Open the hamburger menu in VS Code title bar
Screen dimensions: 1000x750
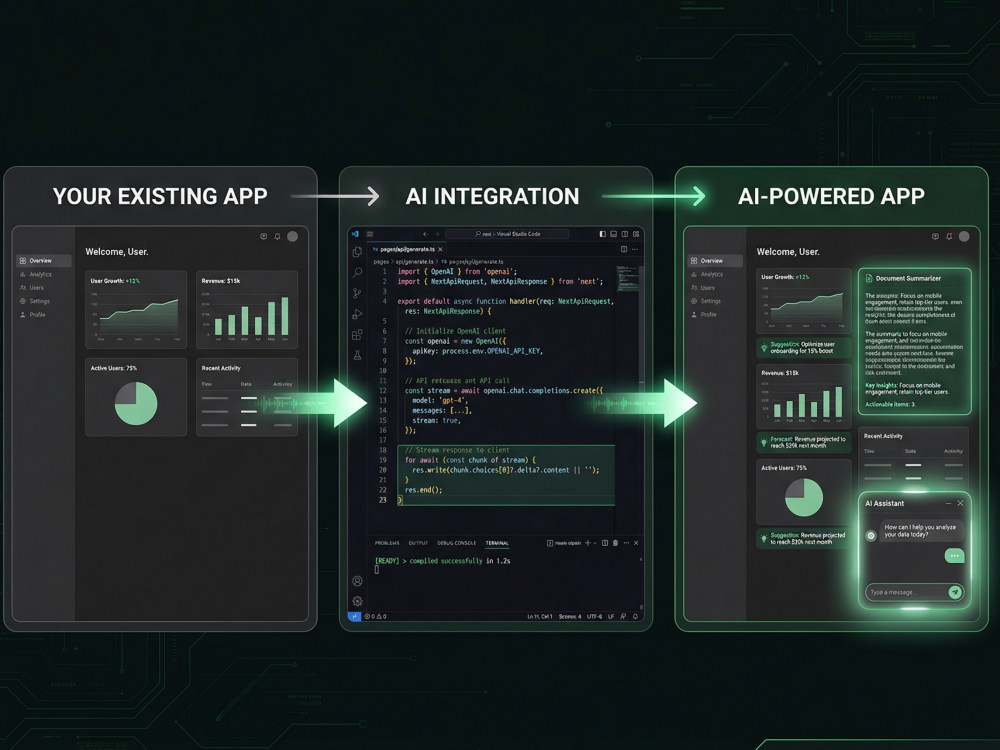(370, 234)
